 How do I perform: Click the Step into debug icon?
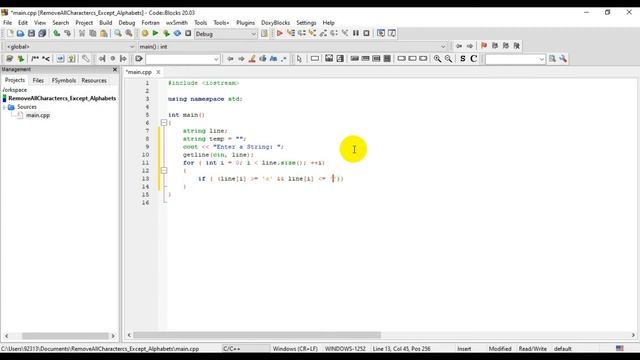point(312,33)
